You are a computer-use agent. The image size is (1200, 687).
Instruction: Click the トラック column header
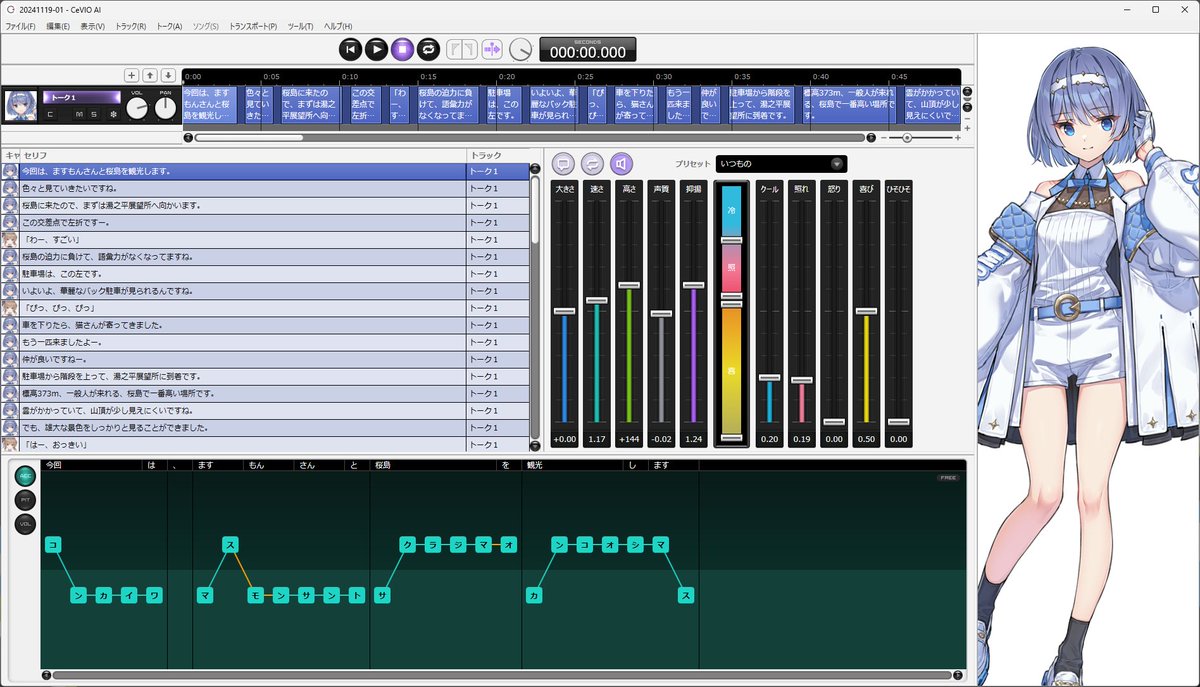[497, 156]
